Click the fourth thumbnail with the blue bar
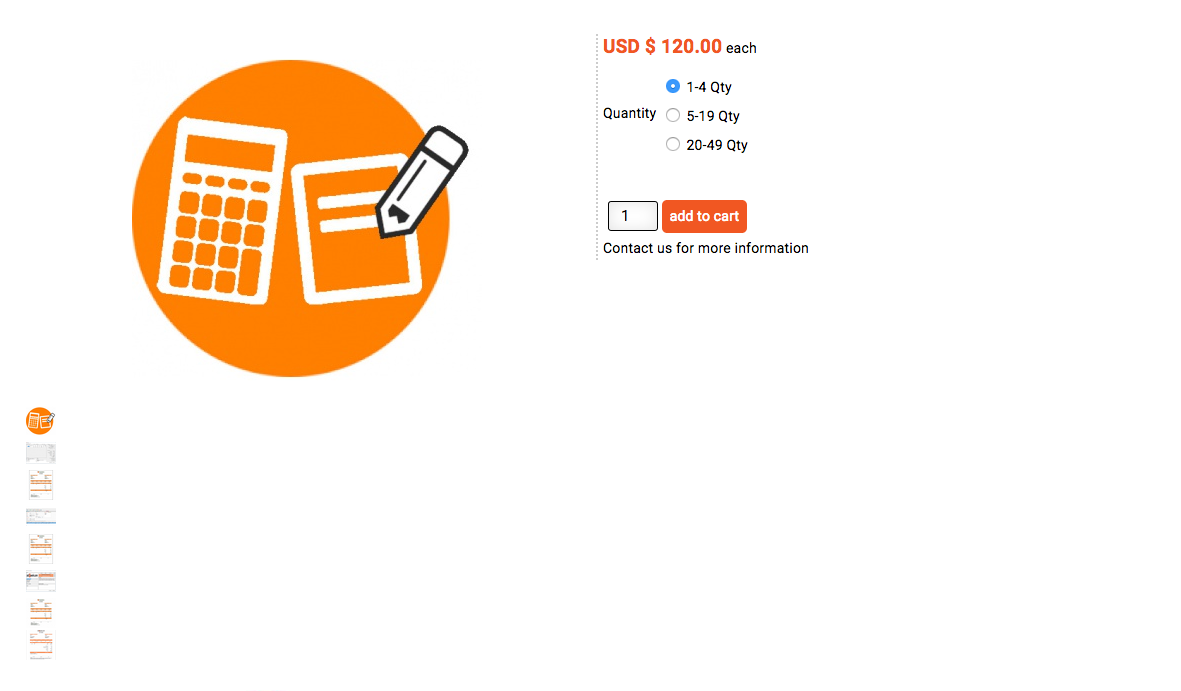 (x=40, y=516)
